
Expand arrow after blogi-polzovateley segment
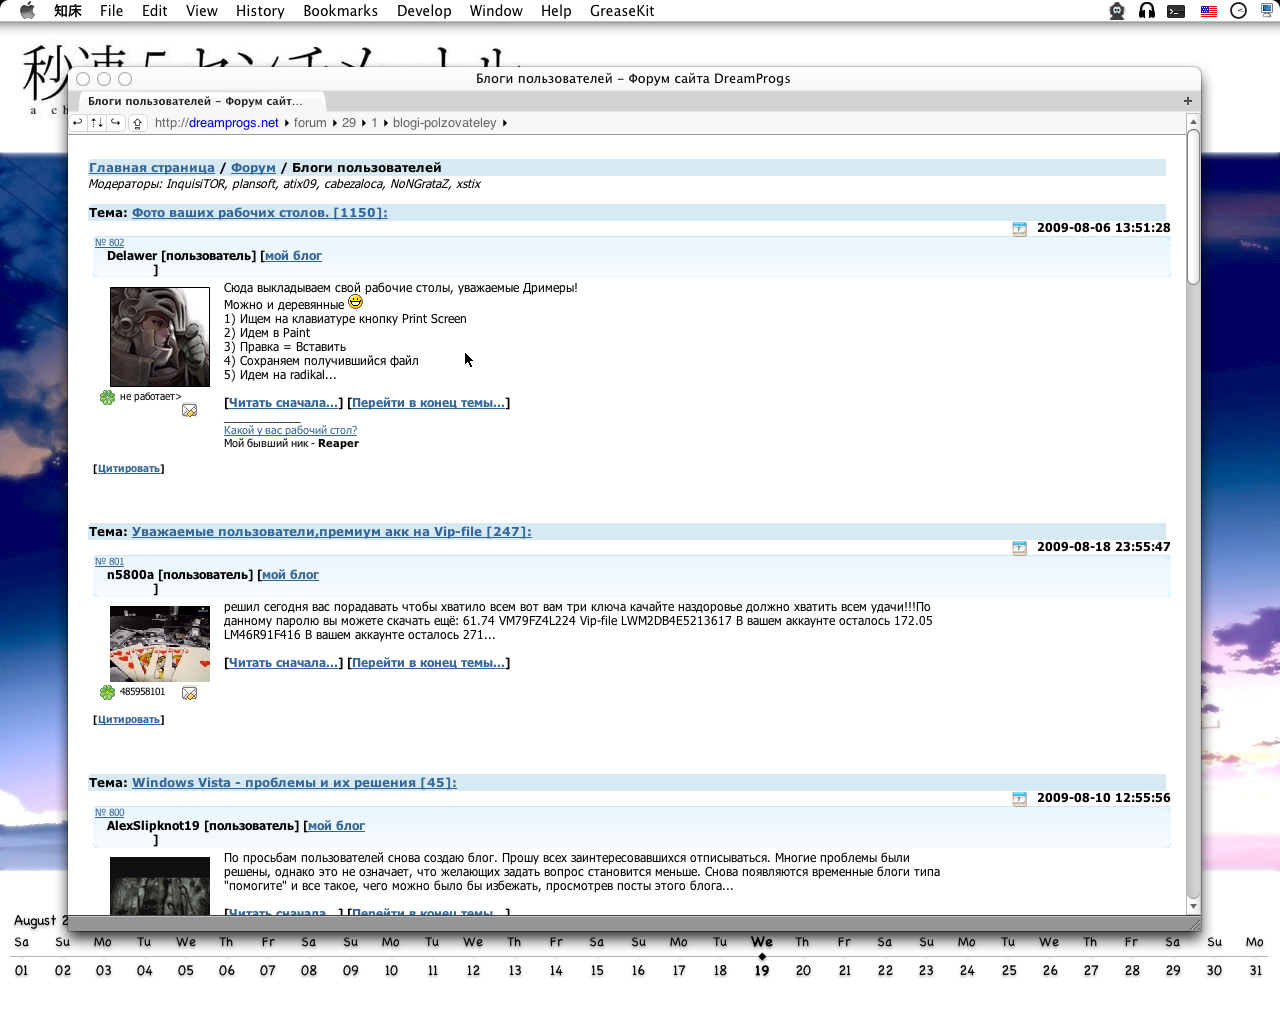tap(504, 123)
